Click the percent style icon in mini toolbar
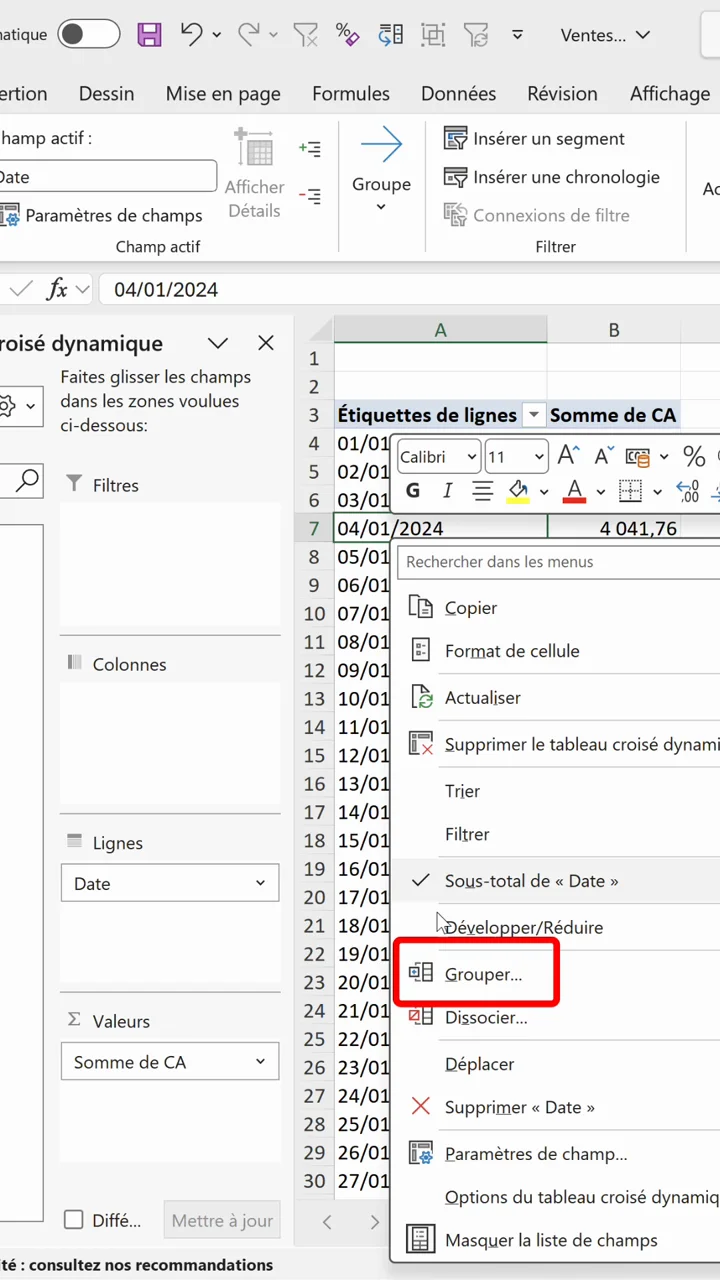Screen dimensions: 720x1280 point(694,457)
